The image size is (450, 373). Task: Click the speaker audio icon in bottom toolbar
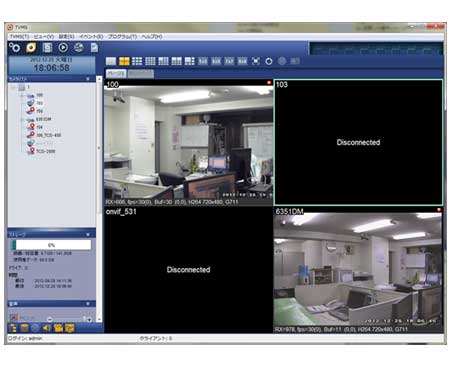[x=46, y=328]
